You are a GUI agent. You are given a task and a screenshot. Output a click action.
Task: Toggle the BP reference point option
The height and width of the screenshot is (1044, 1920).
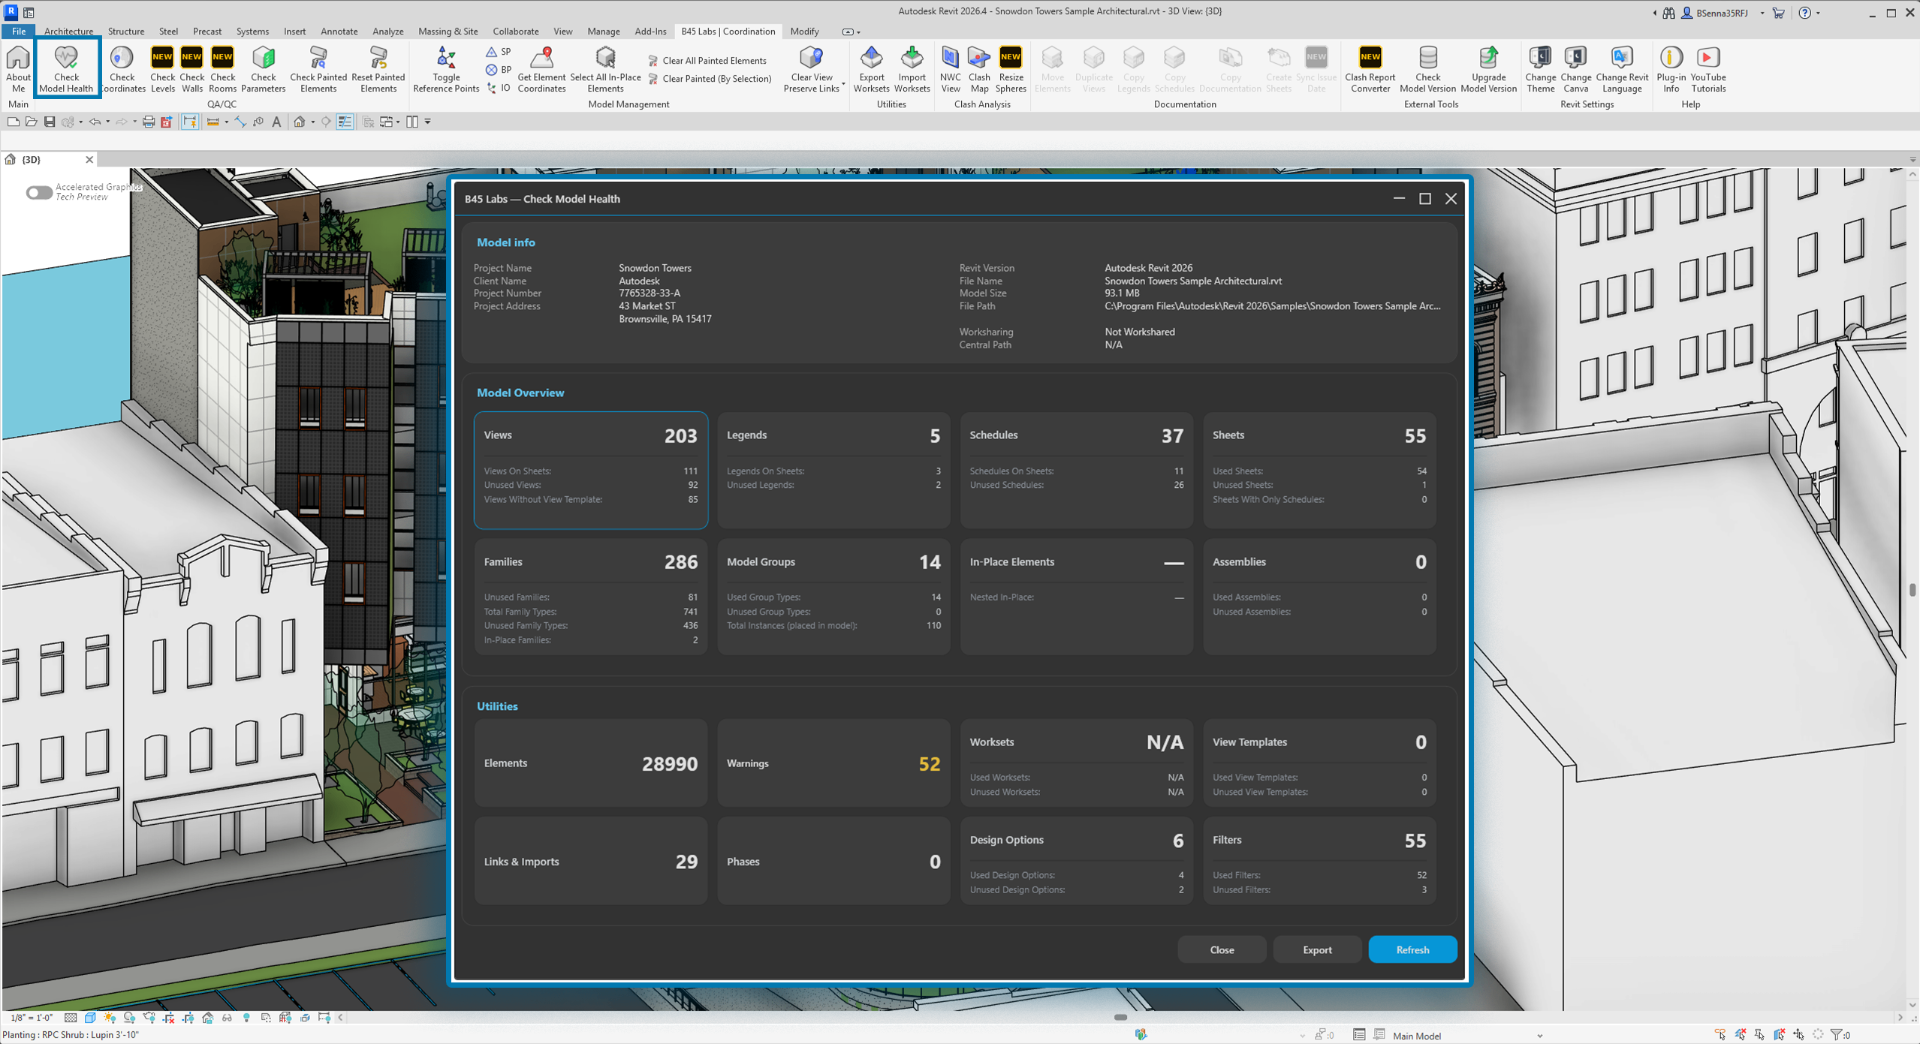[x=498, y=69]
